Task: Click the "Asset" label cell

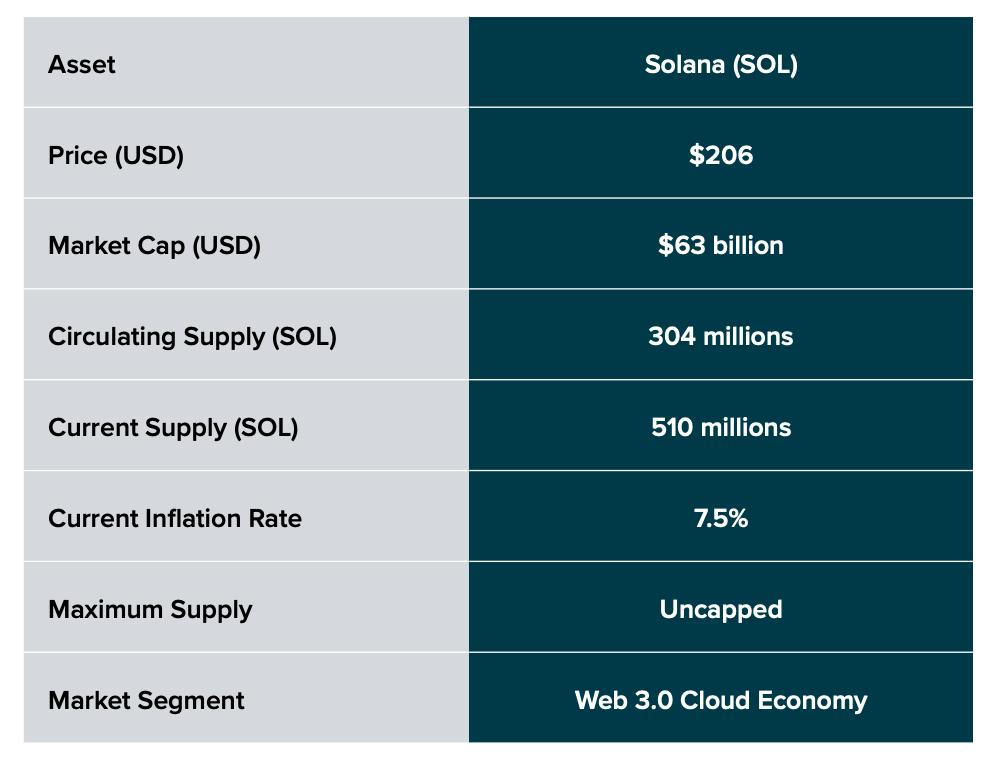Action: tap(82, 65)
